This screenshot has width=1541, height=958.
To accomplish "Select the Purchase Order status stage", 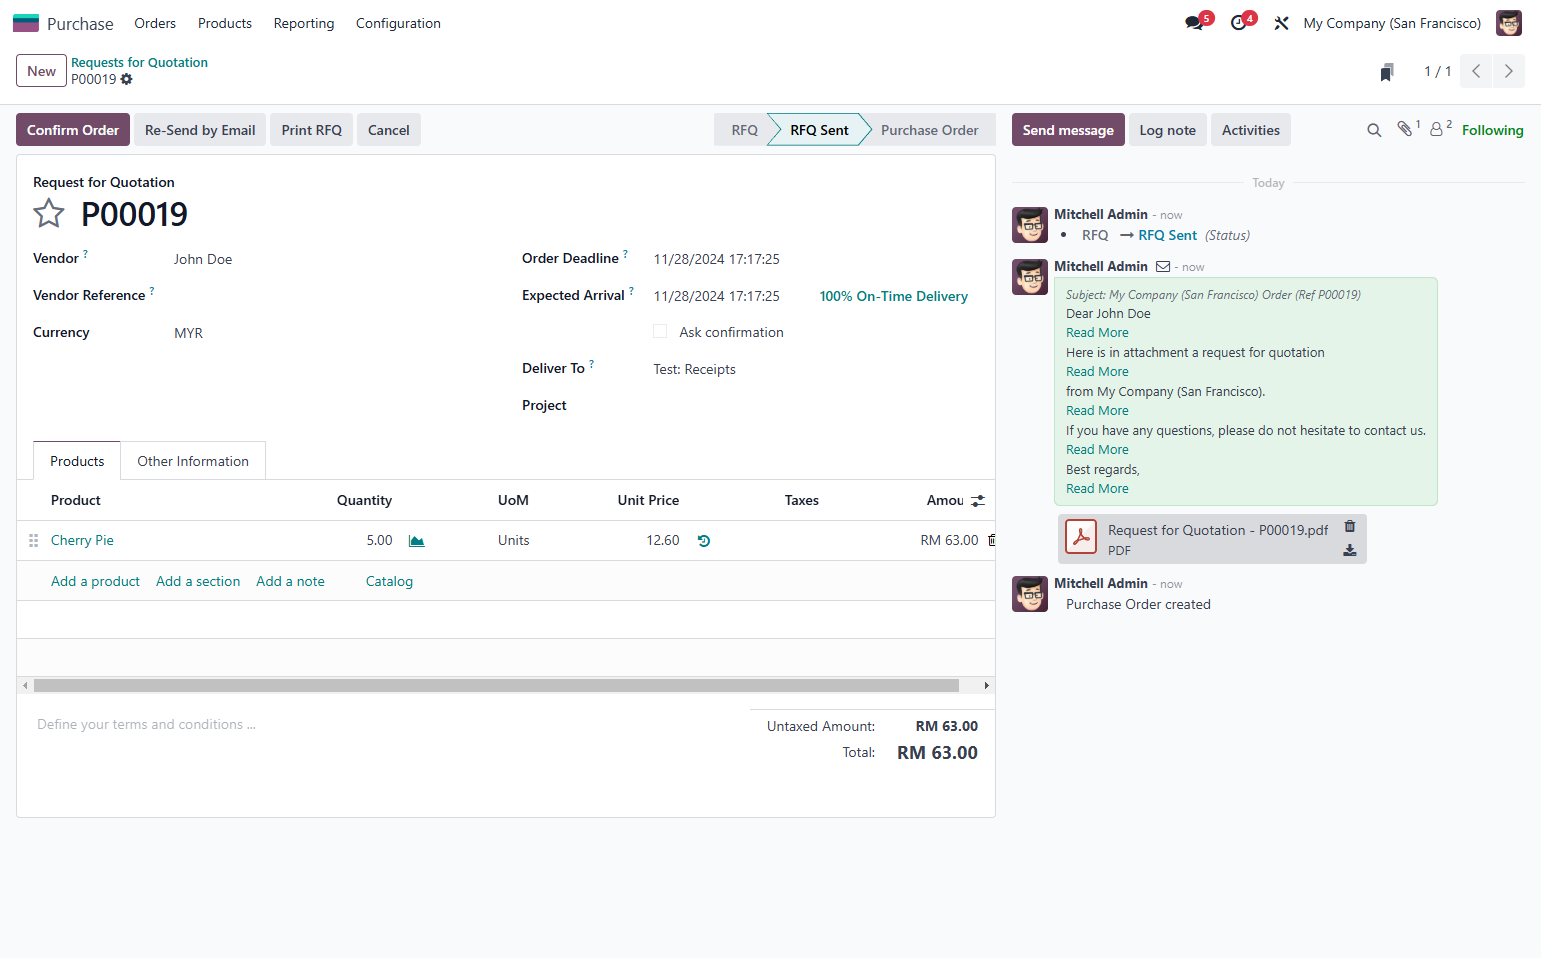I will click(x=930, y=130).
